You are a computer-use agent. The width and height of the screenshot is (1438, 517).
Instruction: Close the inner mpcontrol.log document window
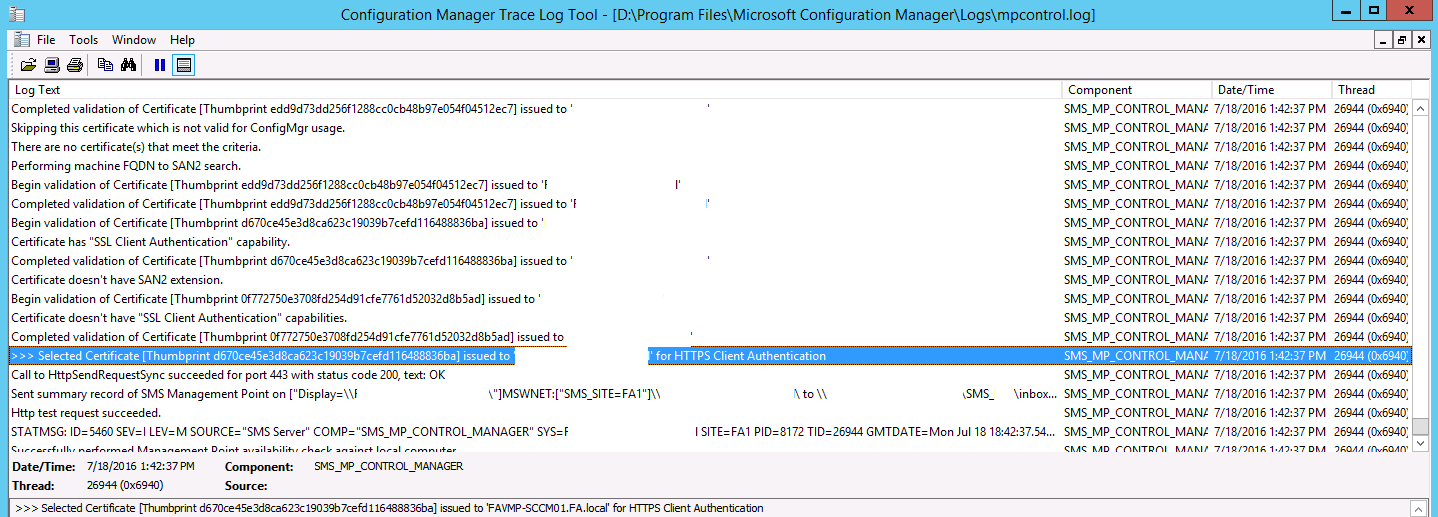[1420, 40]
